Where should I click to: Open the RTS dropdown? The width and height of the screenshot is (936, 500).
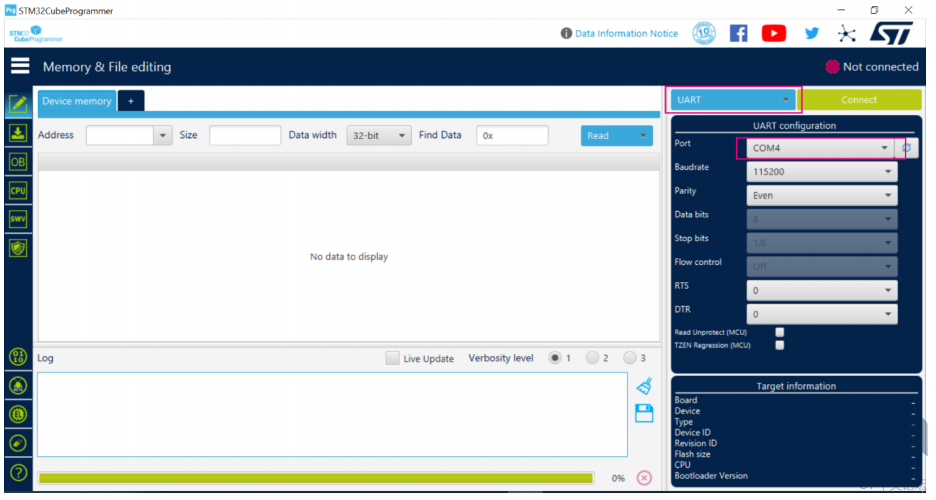coord(821,291)
